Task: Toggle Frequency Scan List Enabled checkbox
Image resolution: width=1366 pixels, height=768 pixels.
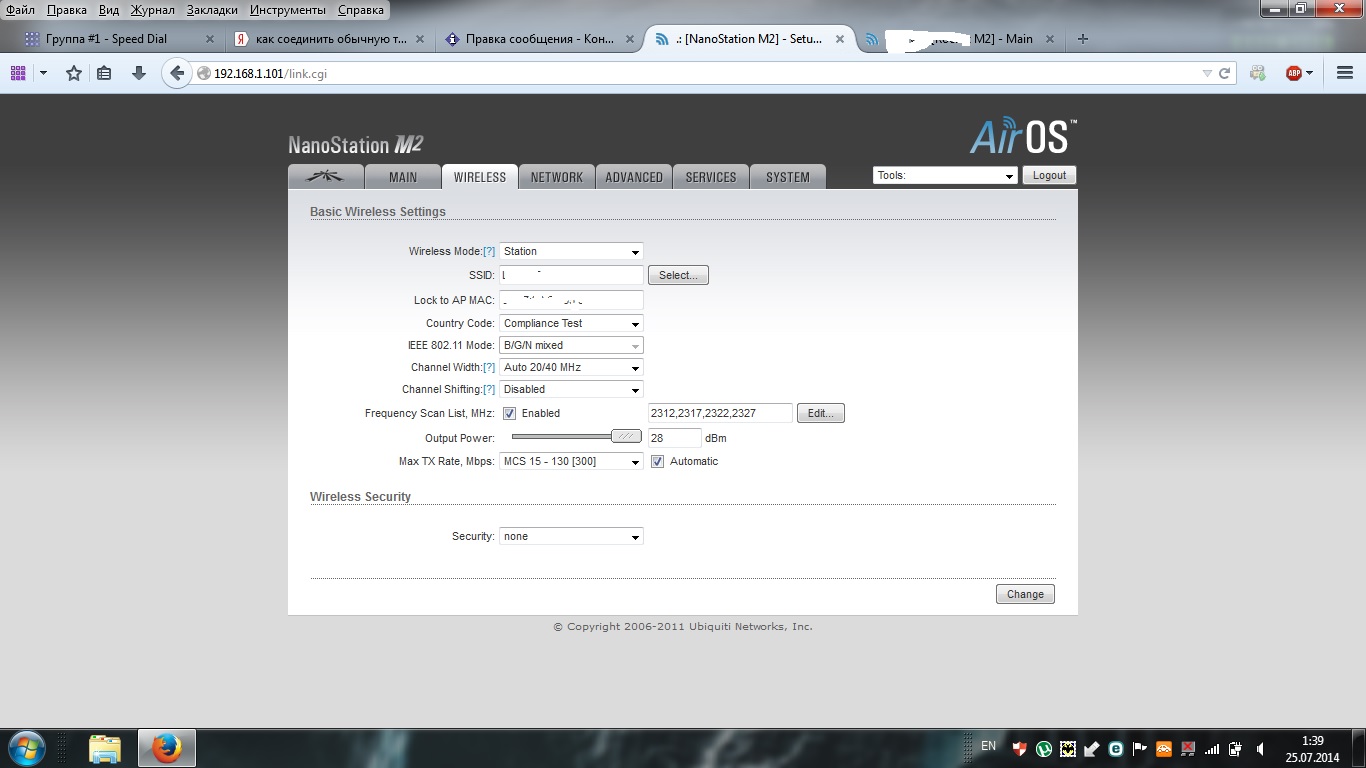Action: click(x=509, y=413)
